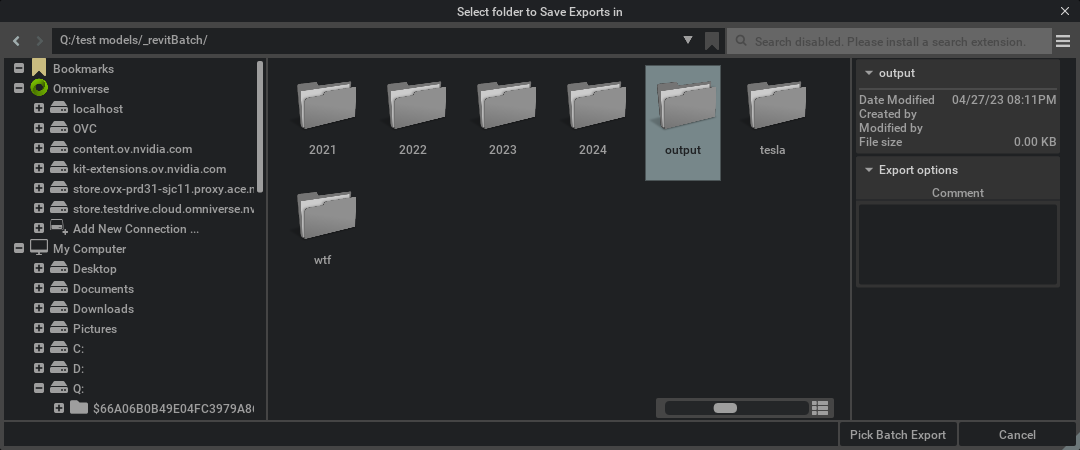Expand the OVC server node
The width and height of the screenshot is (1080, 450).
tap(39, 129)
